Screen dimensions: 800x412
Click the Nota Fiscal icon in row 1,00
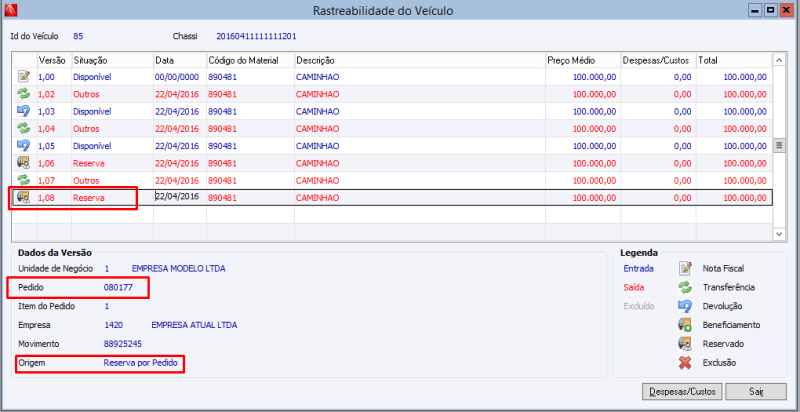click(24, 77)
